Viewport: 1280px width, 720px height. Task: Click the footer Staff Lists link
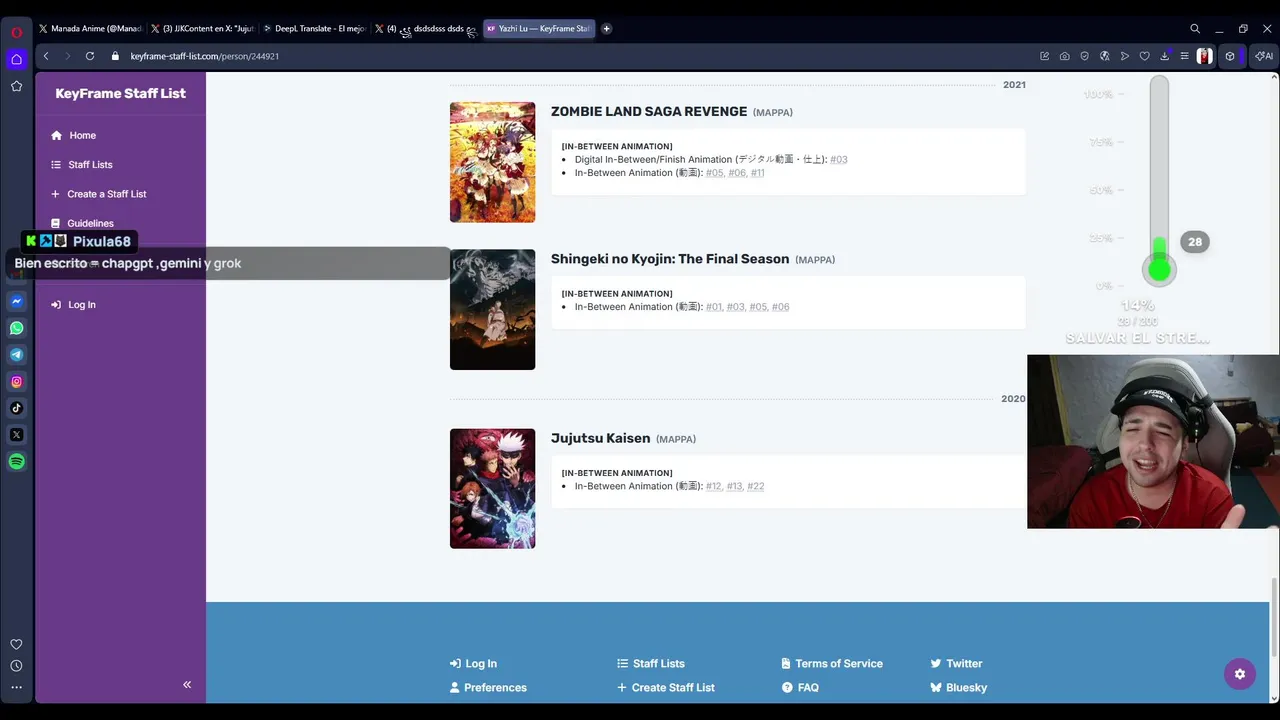point(651,663)
